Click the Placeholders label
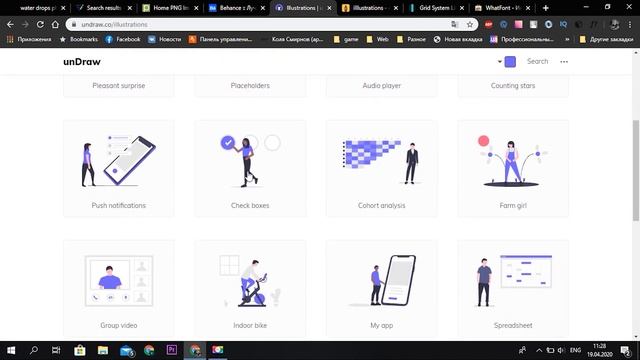The width and height of the screenshot is (640, 360). (250, 85)
